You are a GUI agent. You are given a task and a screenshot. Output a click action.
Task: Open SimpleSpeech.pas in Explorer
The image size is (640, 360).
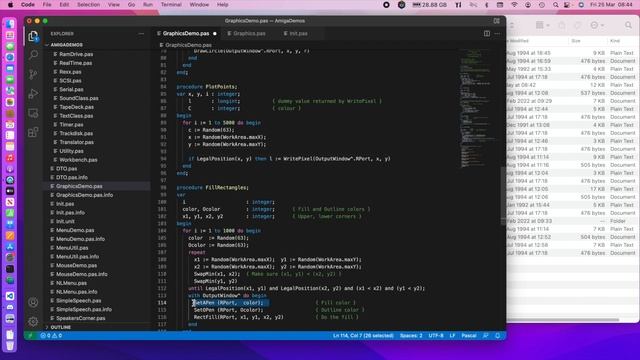click(78, 300)
